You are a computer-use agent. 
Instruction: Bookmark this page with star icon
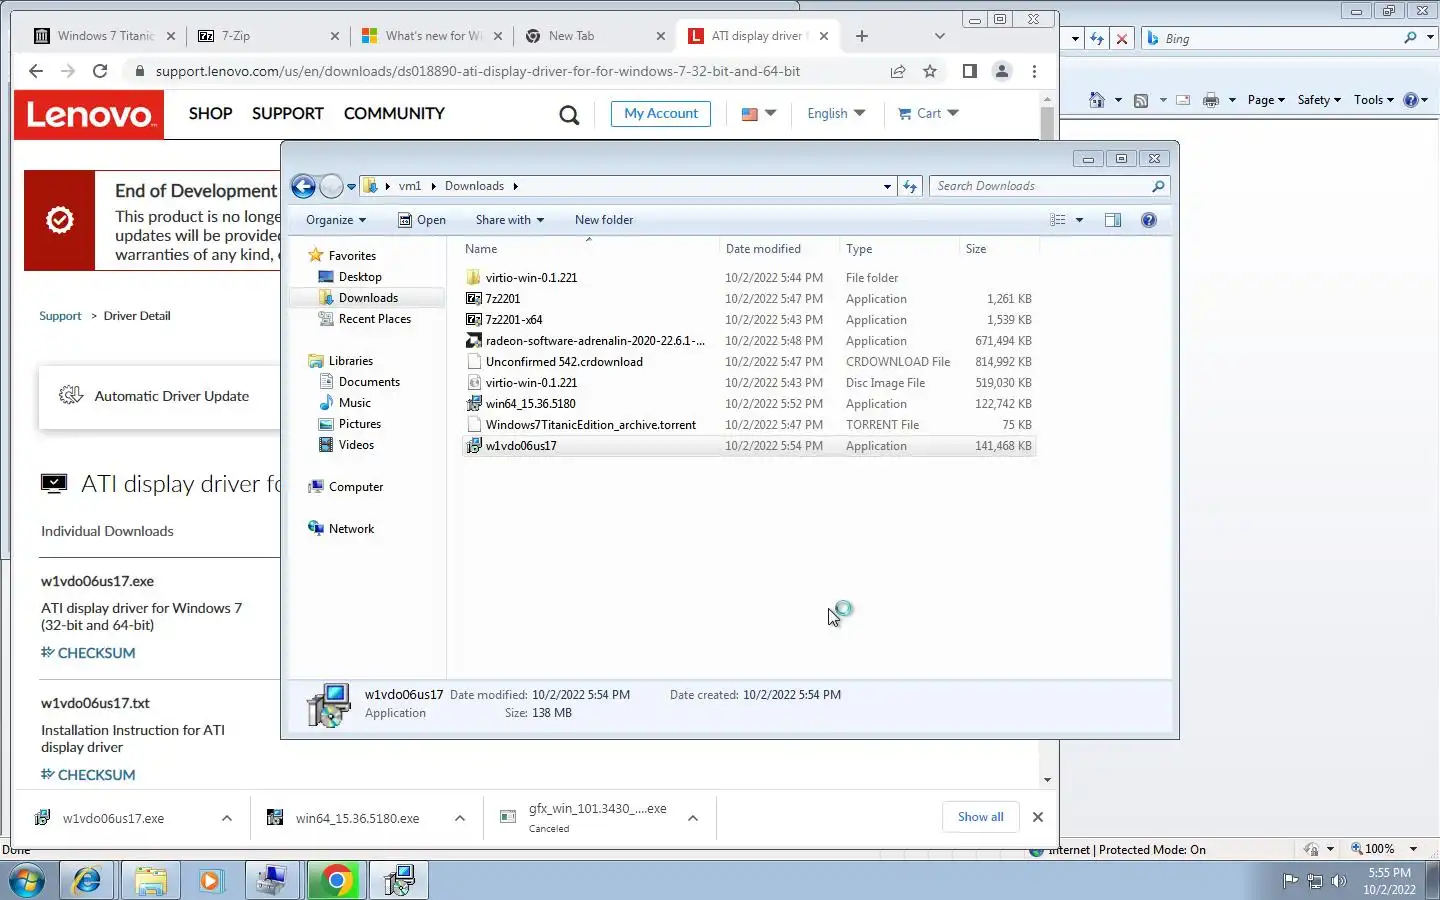coord(930,71)
